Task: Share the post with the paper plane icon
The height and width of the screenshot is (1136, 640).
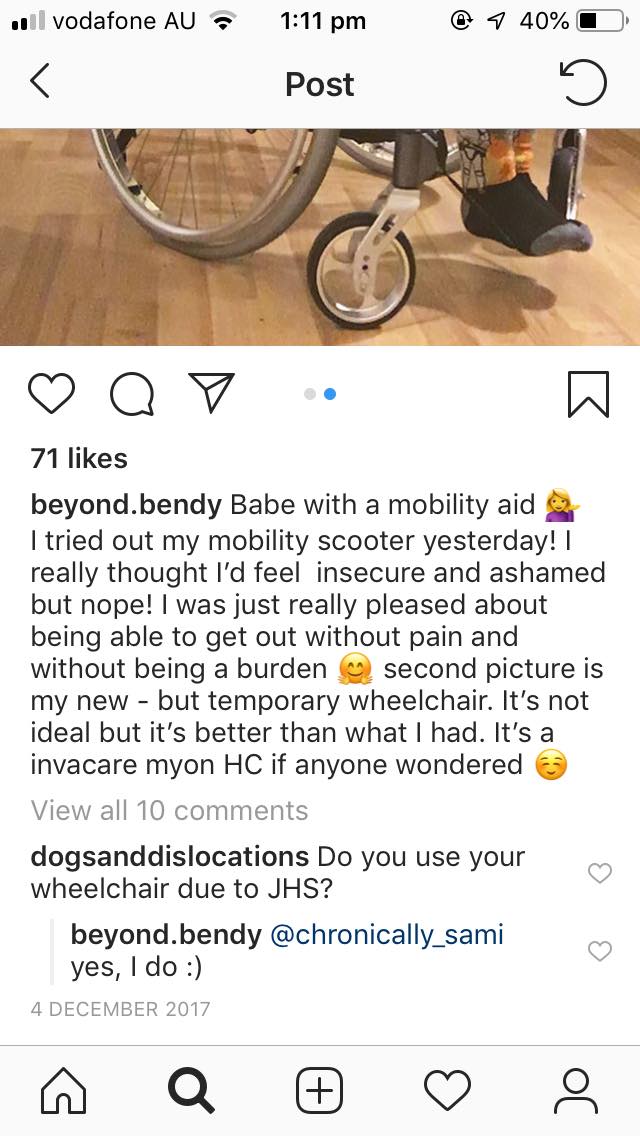Action: click(x=212, y=393)
